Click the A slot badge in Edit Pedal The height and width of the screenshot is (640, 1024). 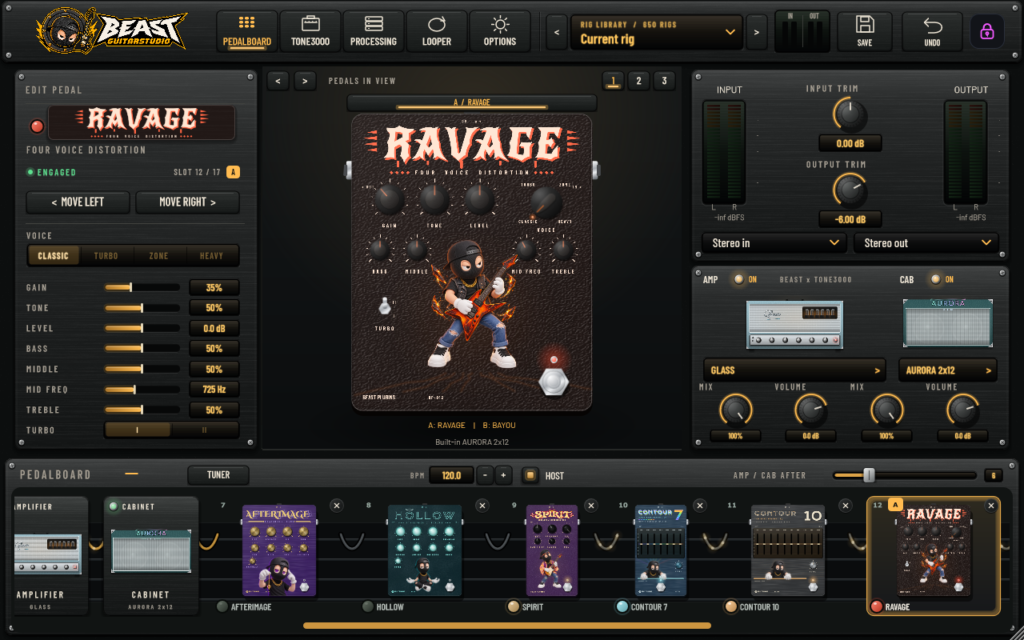tap(233, 172)
